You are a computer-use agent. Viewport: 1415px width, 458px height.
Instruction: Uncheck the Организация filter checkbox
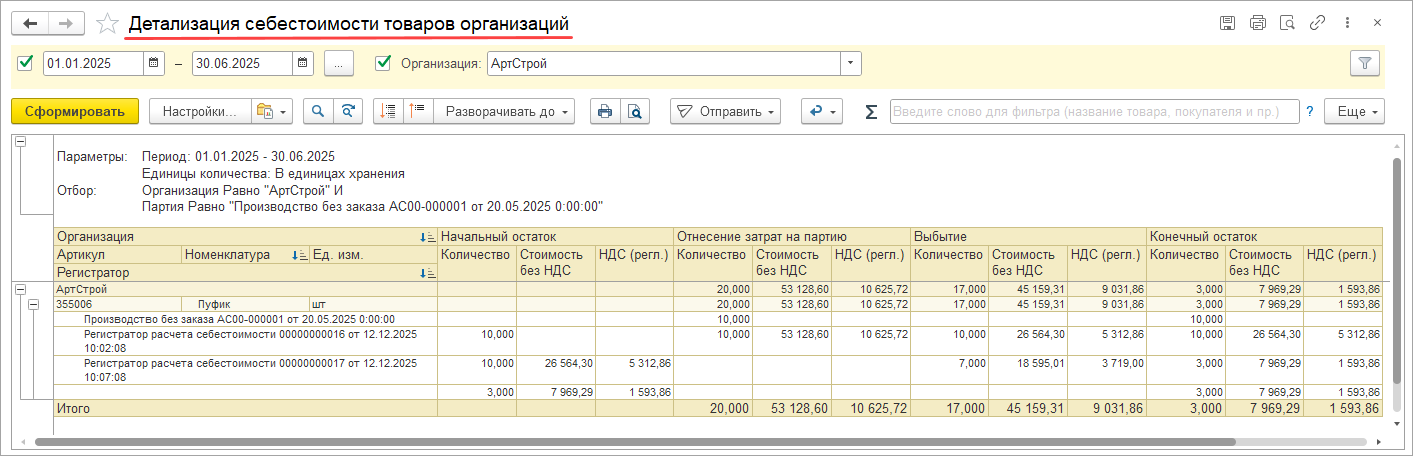[x=382, y=63]
